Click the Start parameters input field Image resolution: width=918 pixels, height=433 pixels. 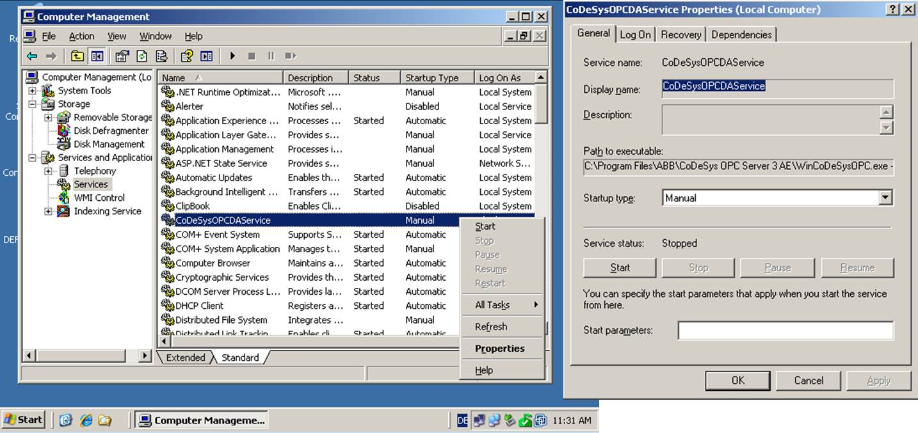tap(786, 331)
